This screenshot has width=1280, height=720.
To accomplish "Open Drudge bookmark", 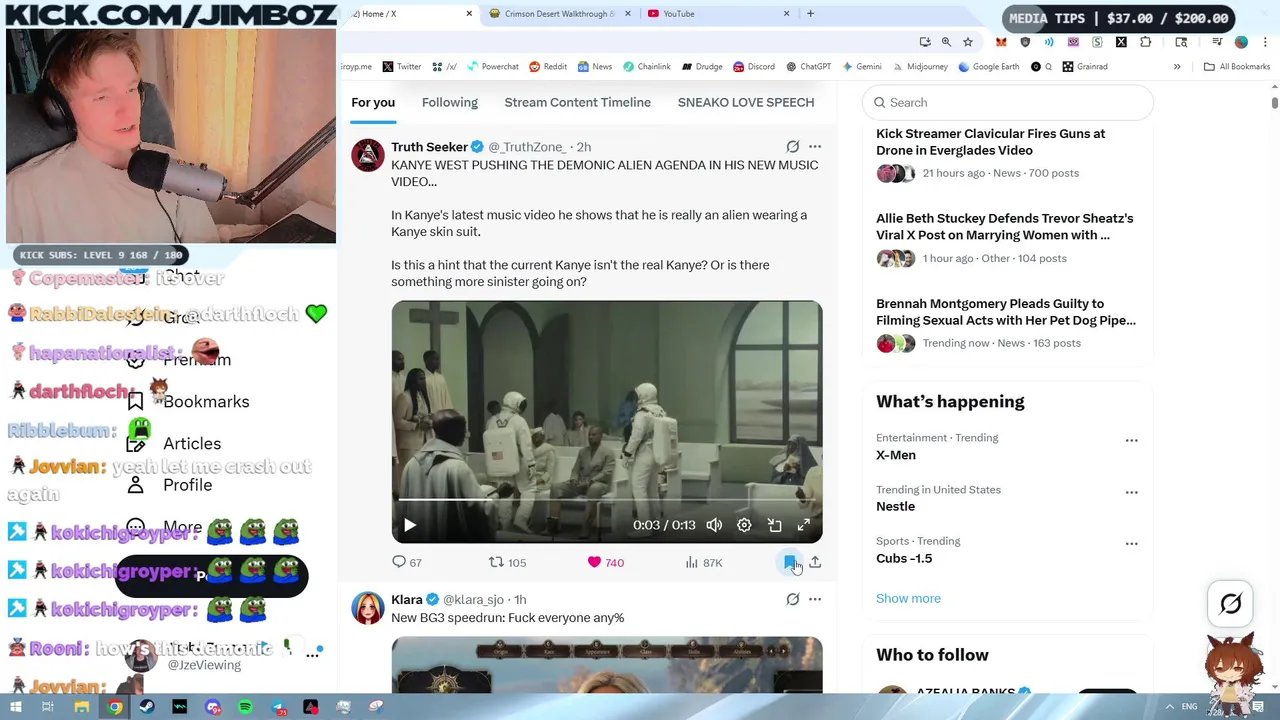I will pos(702,67).
